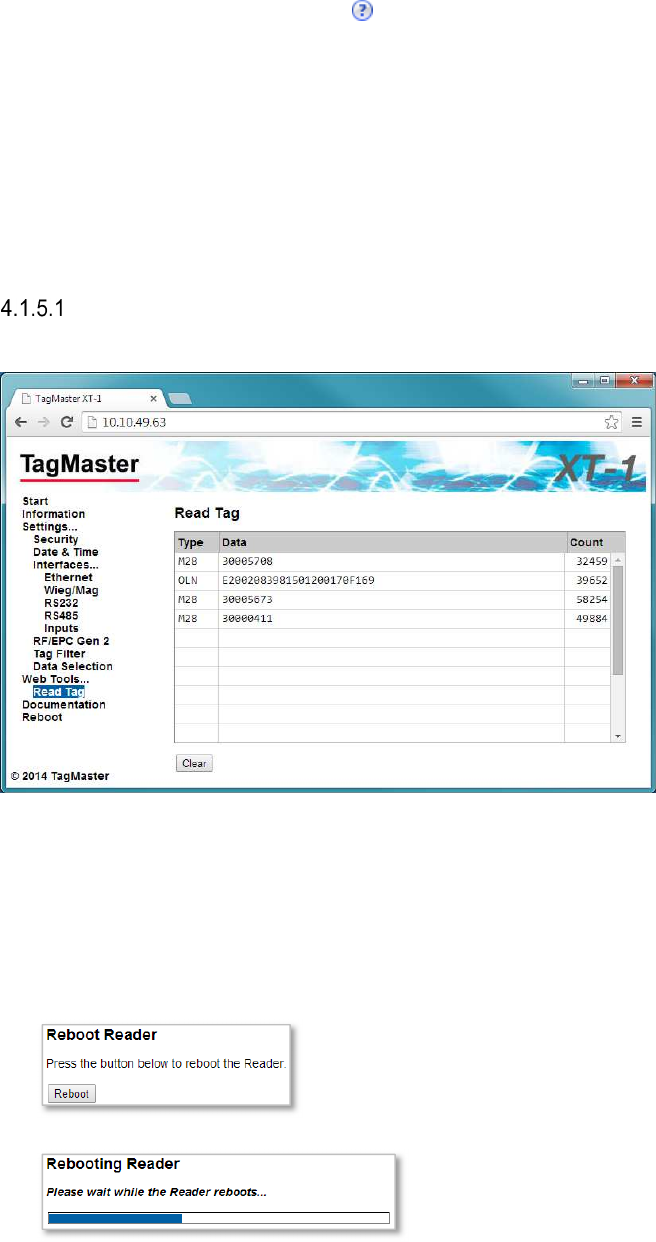
Task: Select tag data 30000411
Action: point(247,619)
